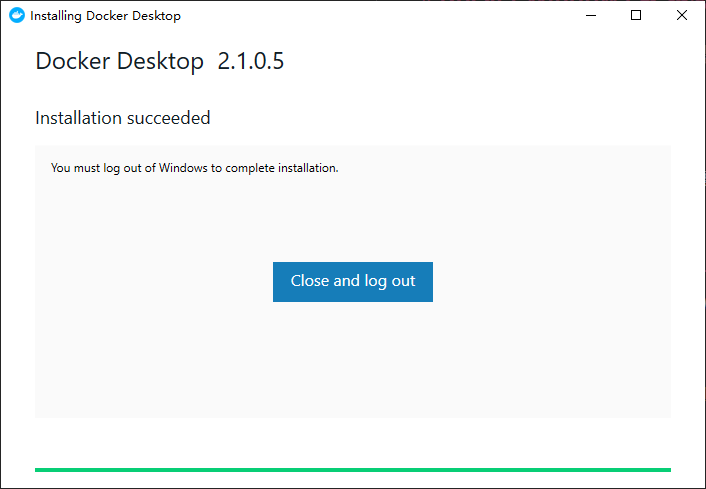Click the Docker whale icon in title bar
Image resolution: width=706 pixels, height=489 pixels.
pyautogui.click(x=17, y=15)
